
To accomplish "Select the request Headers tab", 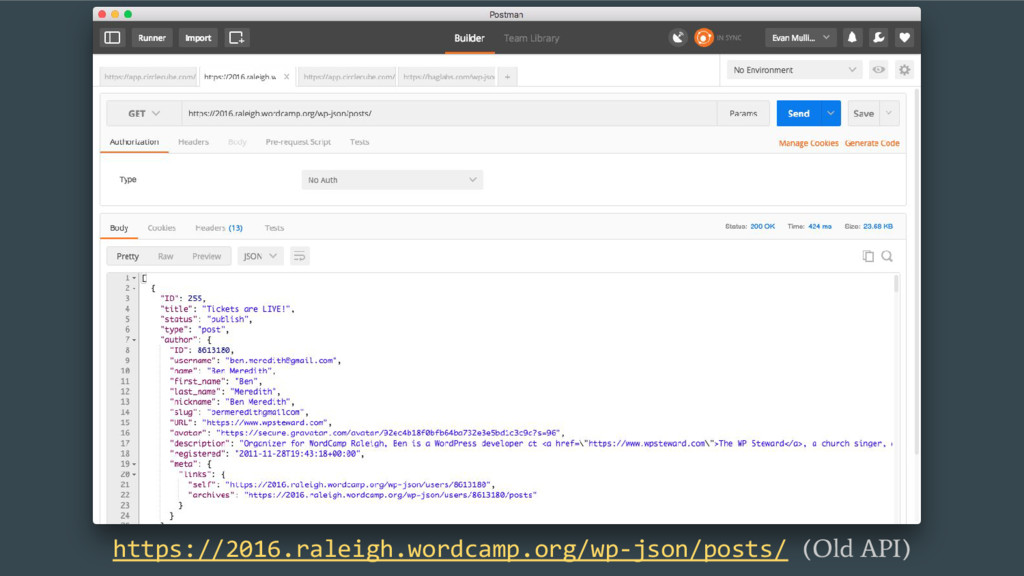I will [193, 142].
